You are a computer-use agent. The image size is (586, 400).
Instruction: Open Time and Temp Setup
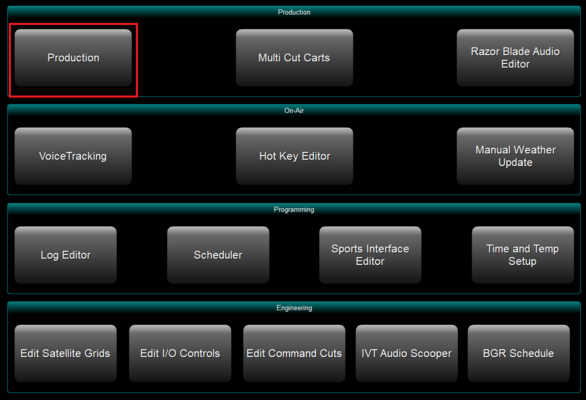(x=523, y=255)
